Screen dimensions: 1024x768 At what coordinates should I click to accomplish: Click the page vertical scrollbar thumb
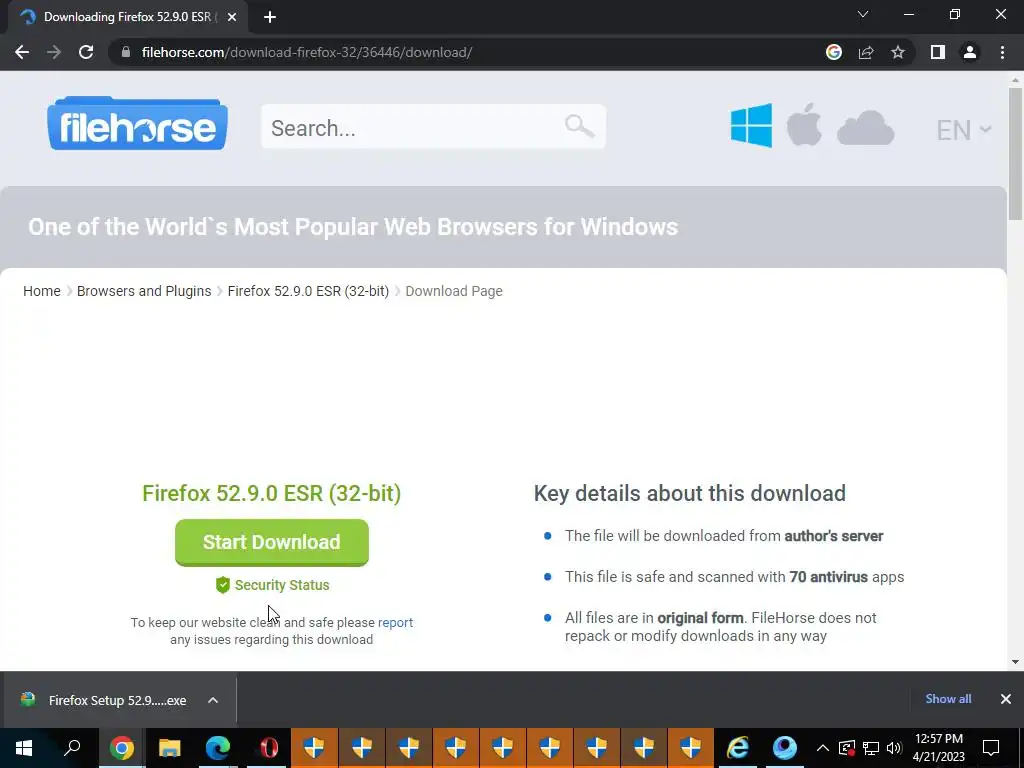[x=1015, y=153]
